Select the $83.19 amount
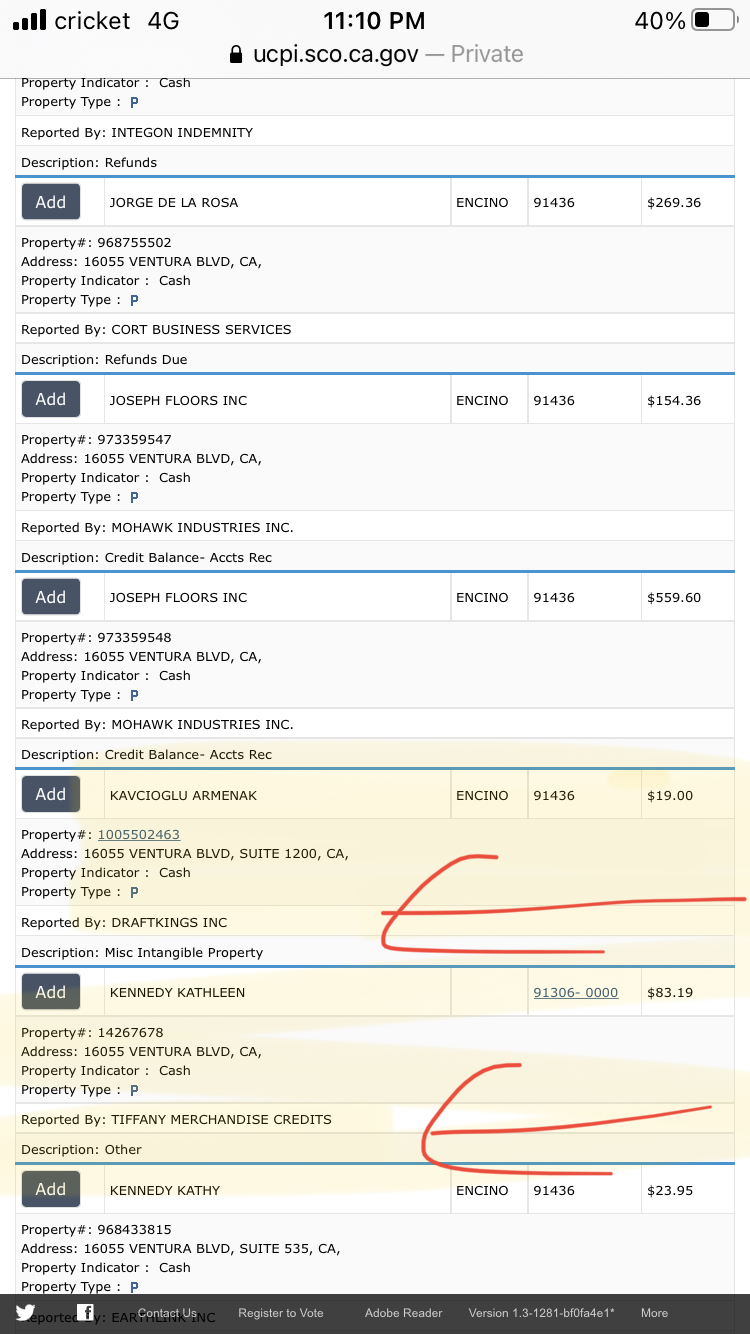 [670, 993]
